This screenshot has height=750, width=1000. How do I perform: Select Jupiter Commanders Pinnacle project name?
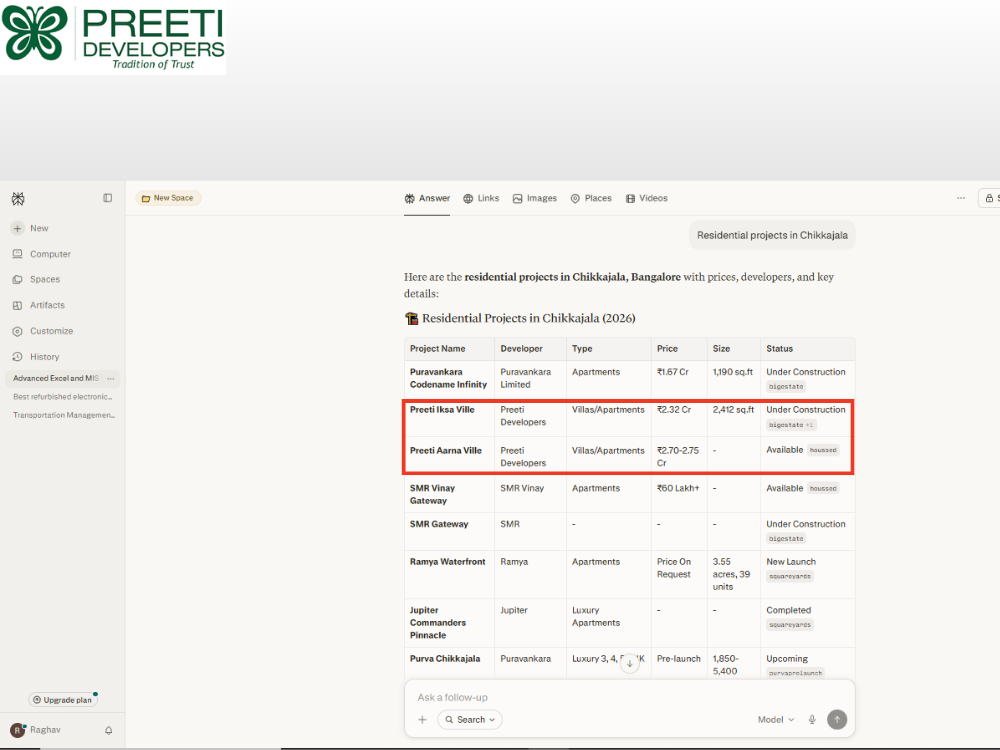click(x=438, y=622)
